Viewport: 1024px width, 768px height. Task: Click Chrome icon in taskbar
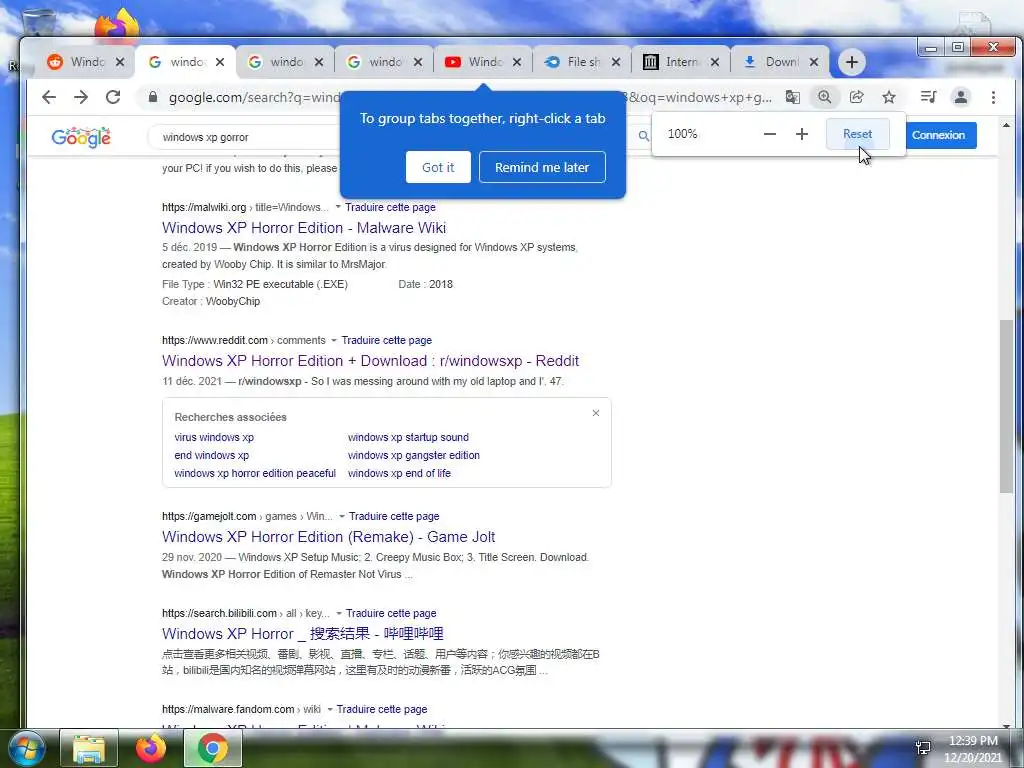click(x=212, y=748)
